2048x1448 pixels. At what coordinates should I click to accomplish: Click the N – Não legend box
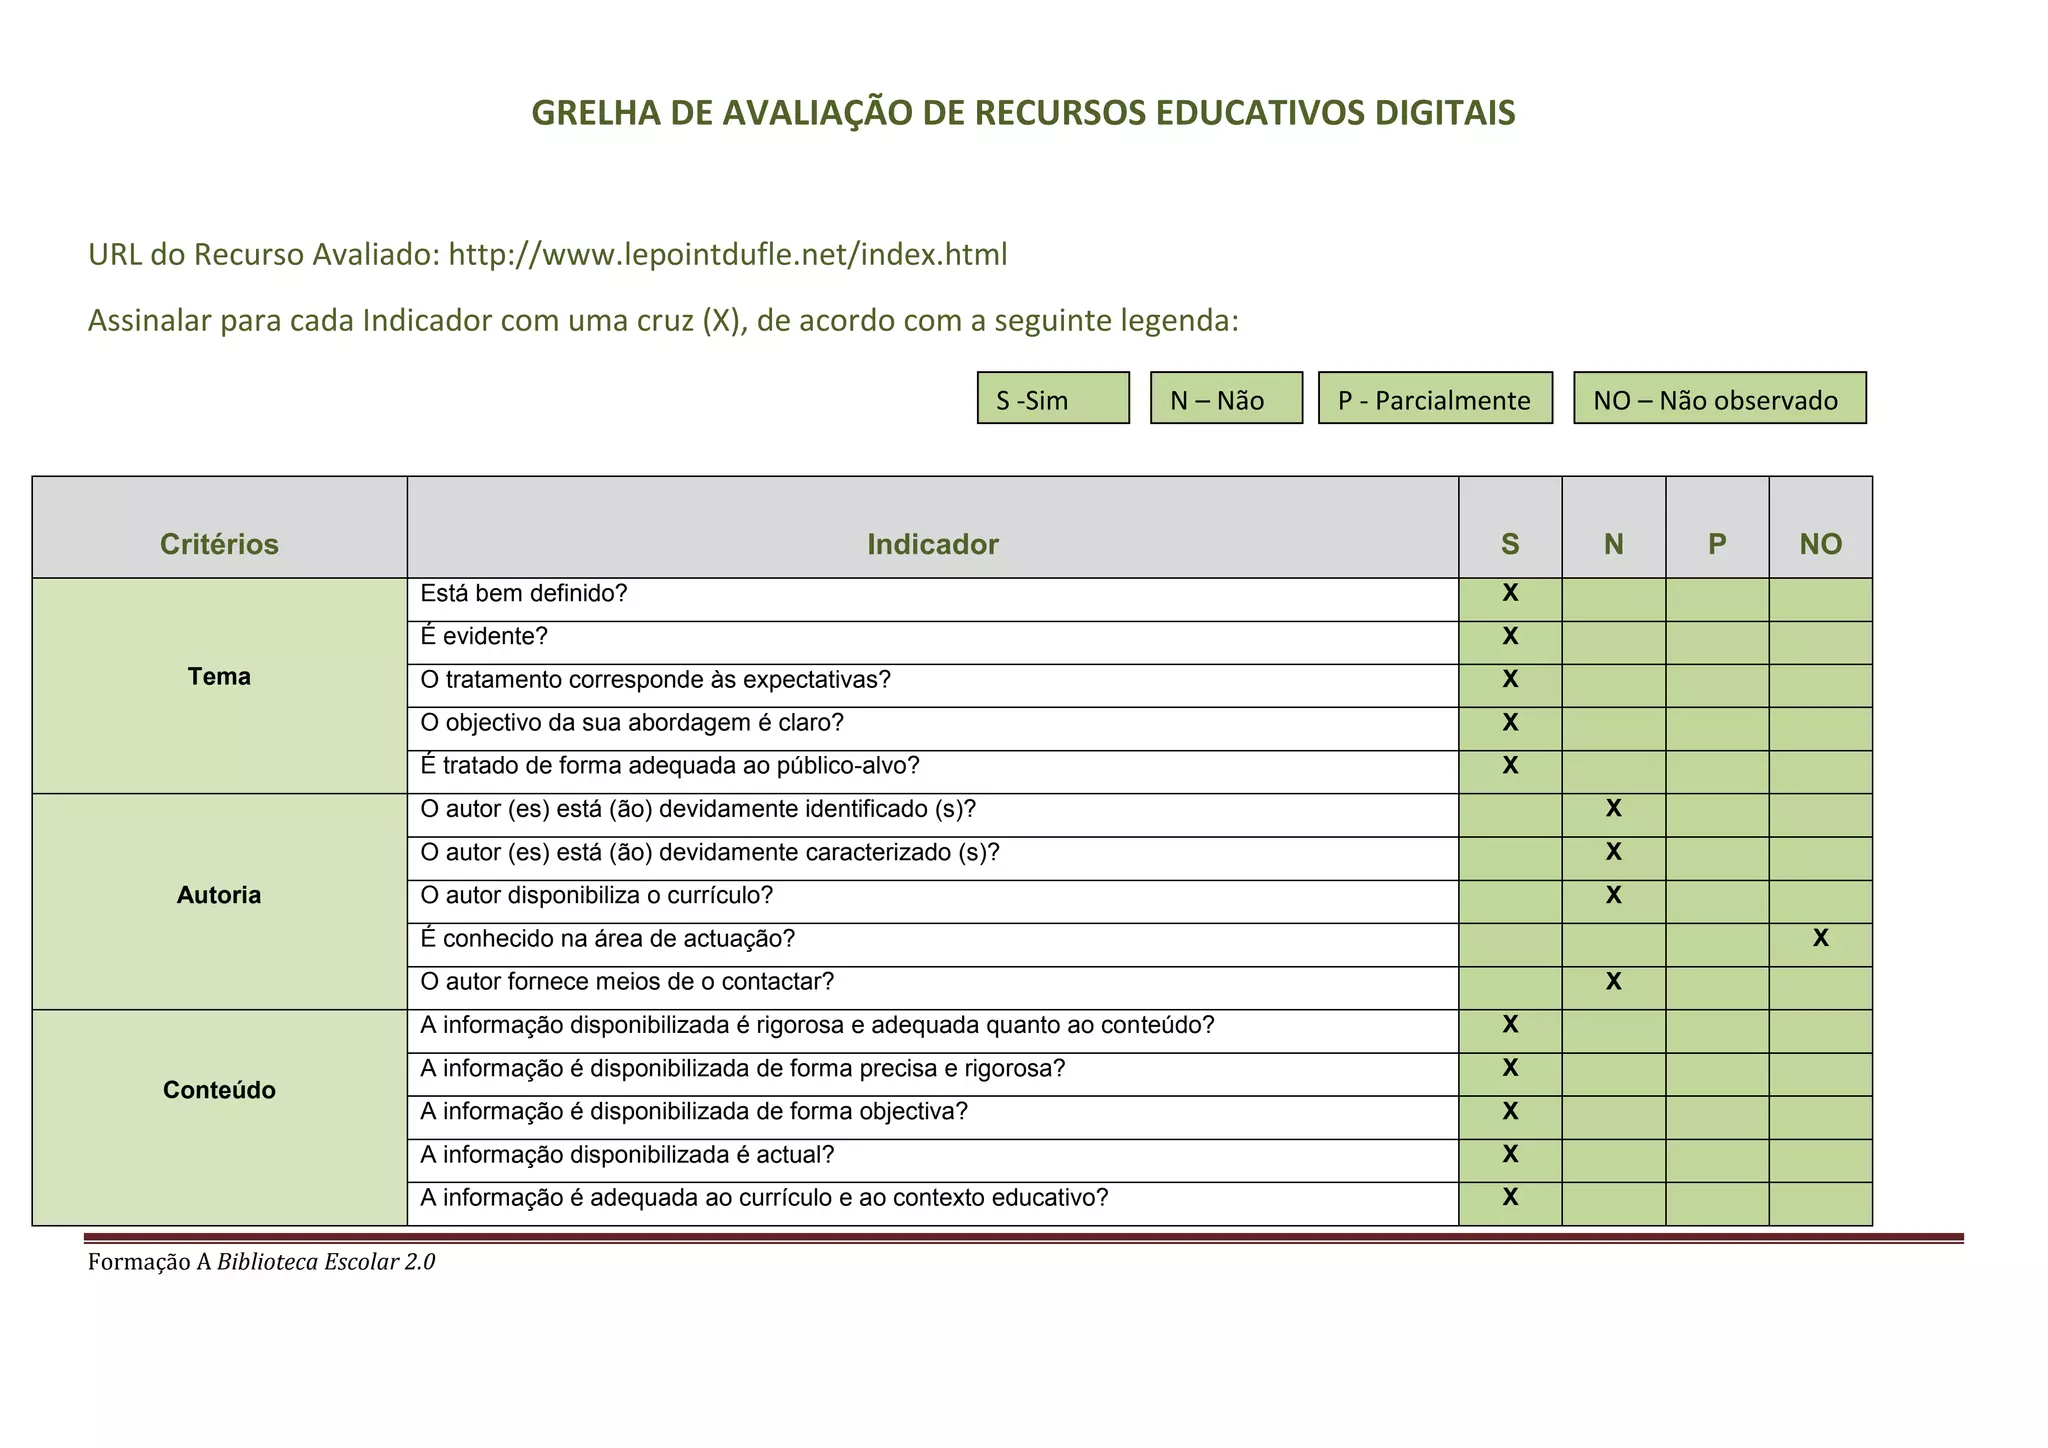click(x=1226, y=399)
